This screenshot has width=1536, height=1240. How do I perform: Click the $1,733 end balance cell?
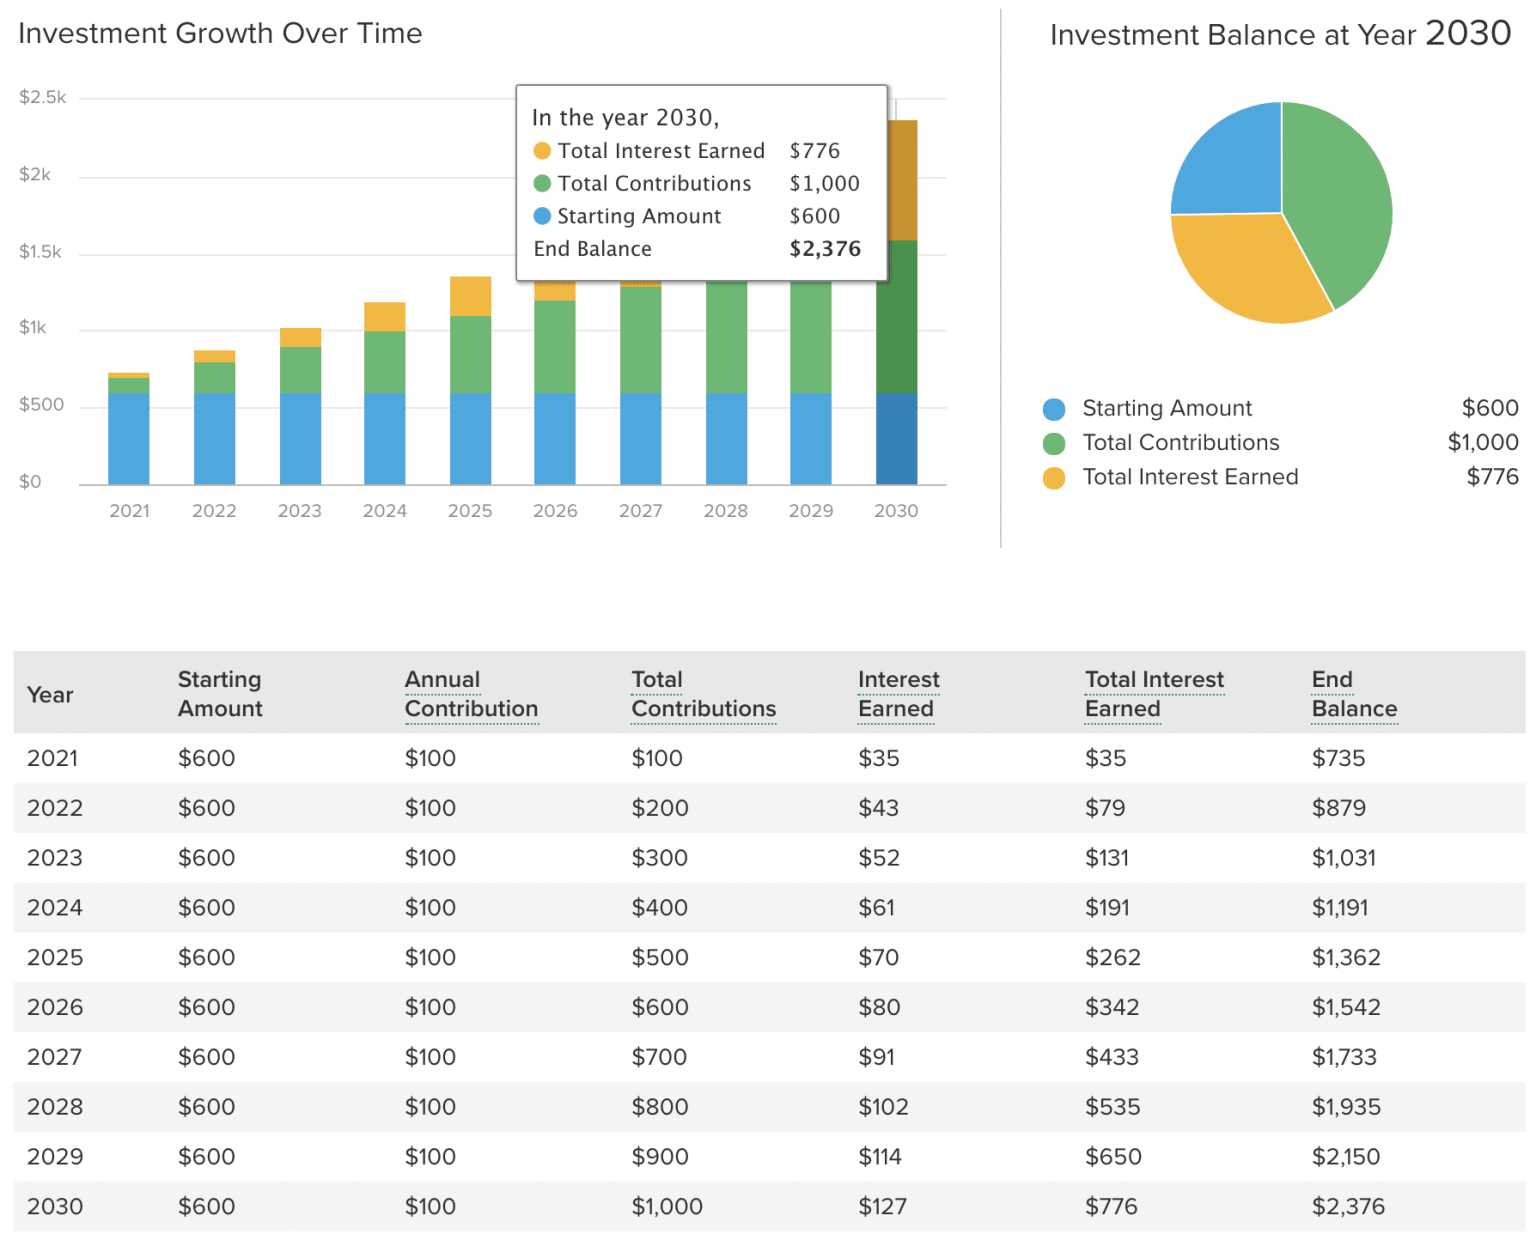(x=1344, y=1057)
